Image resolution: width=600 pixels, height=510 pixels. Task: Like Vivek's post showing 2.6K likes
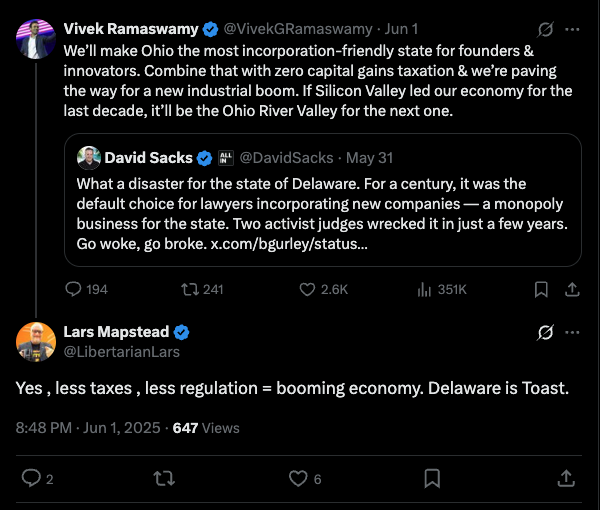coord(323,290)
